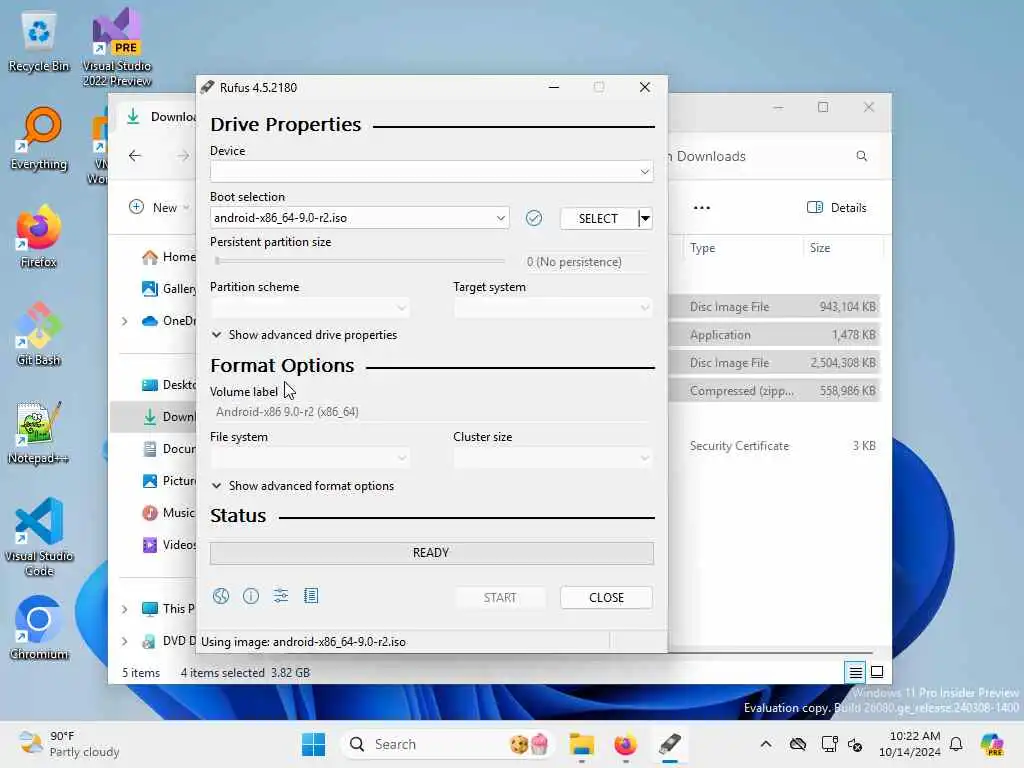Expand the OneDrive tree node
This screenshot has height=768, width=1024.
click(125, 321)
